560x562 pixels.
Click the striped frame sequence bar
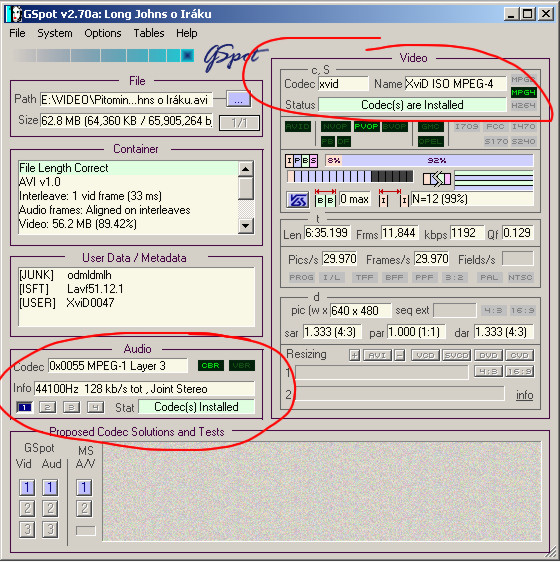(x=350, y=176)
